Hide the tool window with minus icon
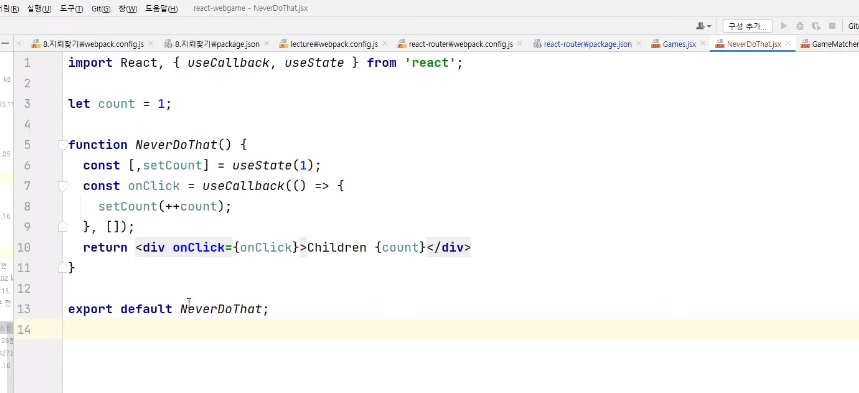The width and height of the screenshot is (859, 393). (x=5, y=44)
